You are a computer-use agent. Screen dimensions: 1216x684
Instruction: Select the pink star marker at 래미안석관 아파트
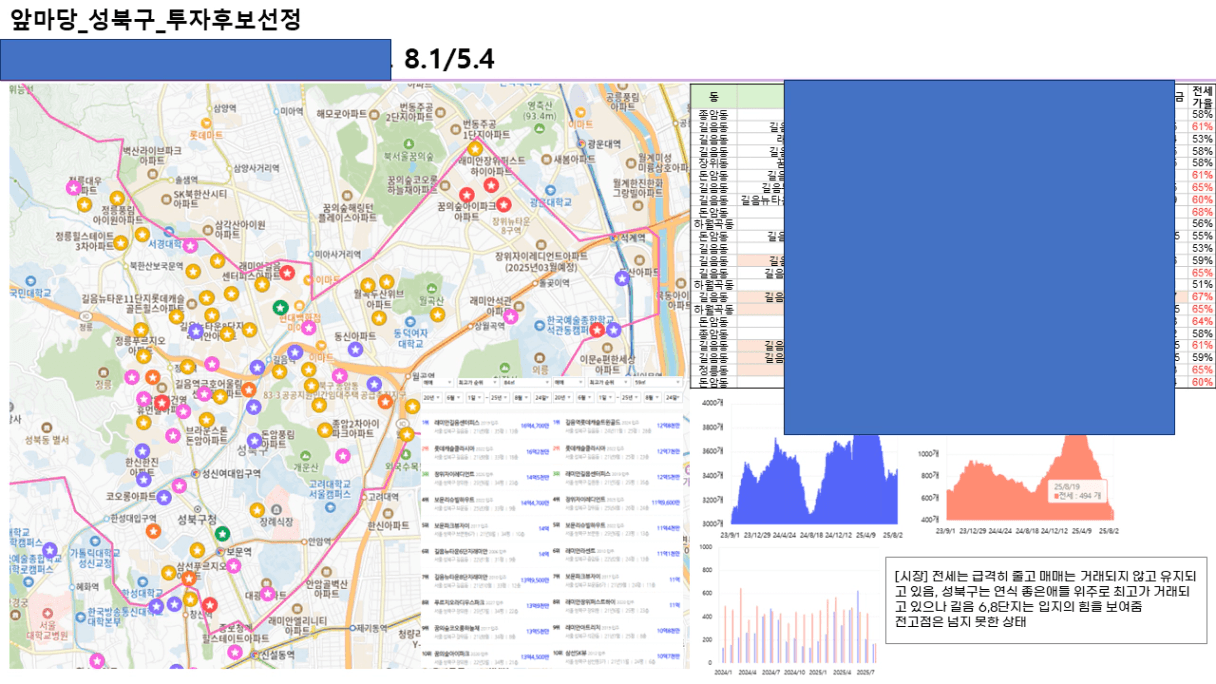point(510,316)
